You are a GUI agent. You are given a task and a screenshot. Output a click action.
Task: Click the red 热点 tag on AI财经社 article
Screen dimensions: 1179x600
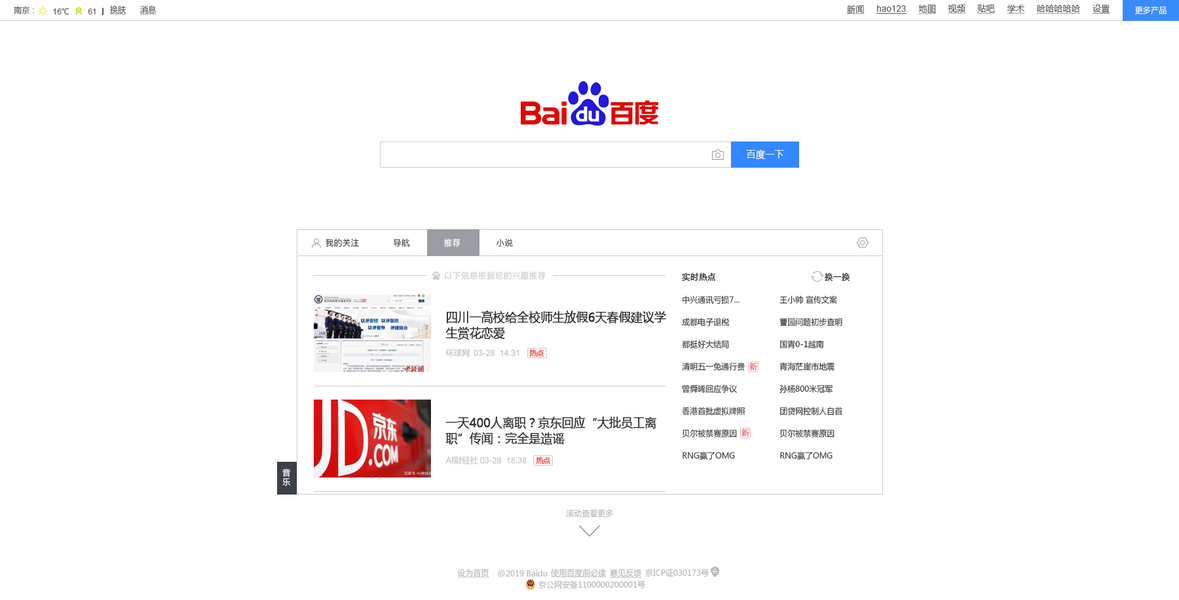pos(542,460)
